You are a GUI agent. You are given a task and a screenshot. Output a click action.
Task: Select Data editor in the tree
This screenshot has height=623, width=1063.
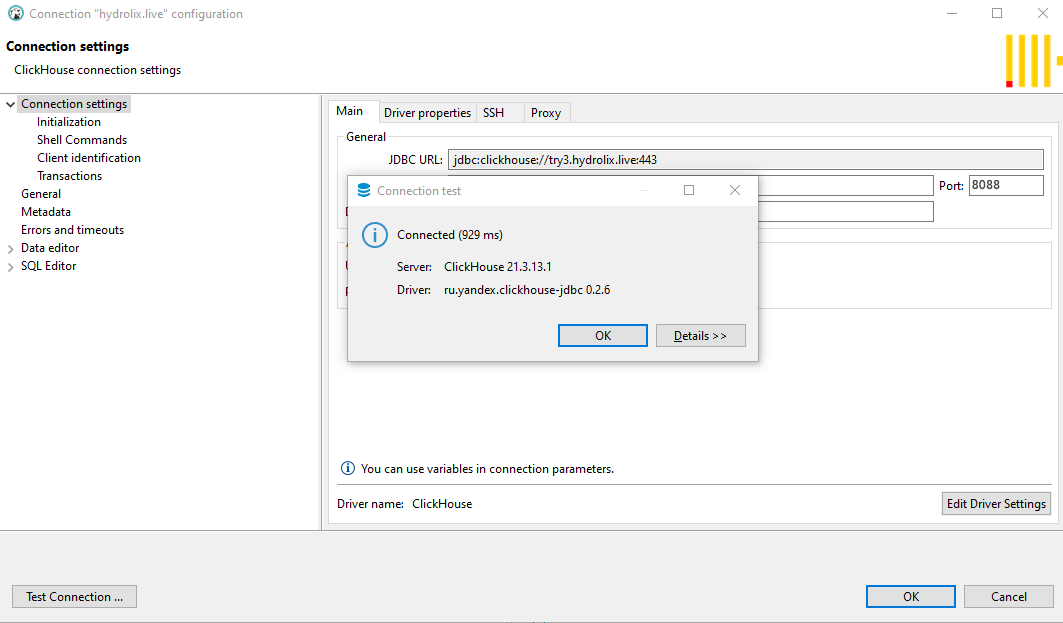tap(50, 248)
